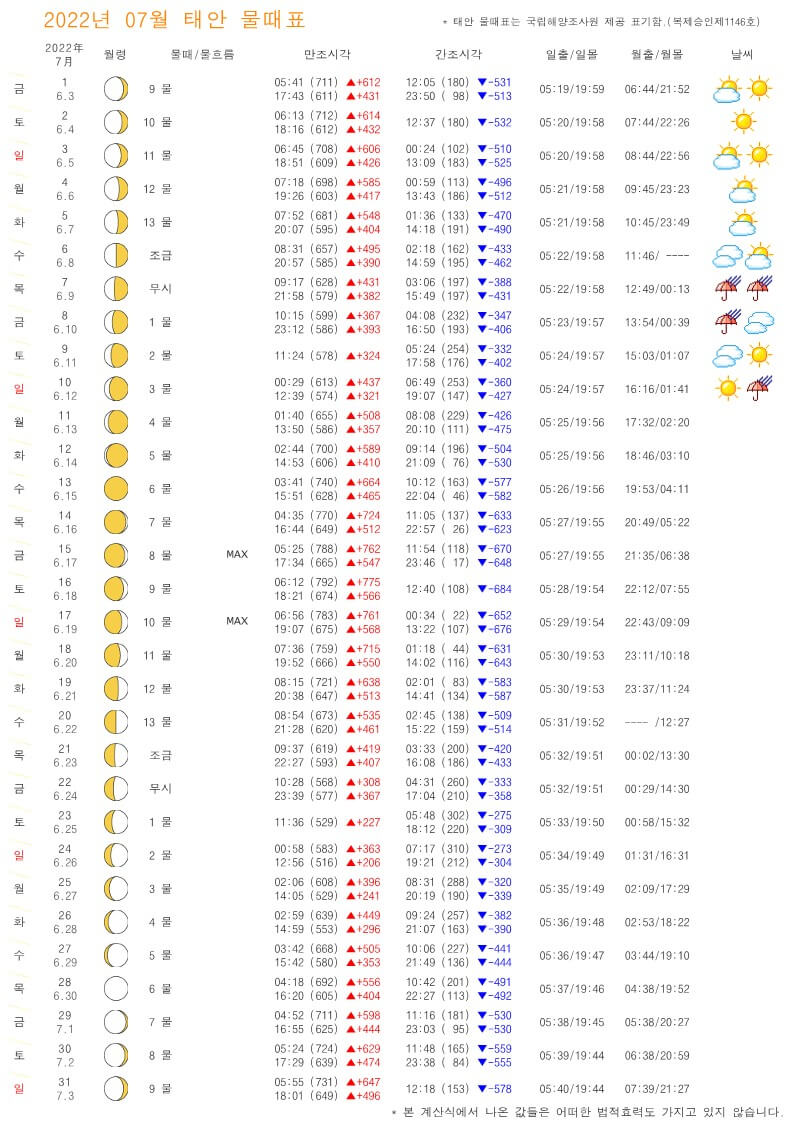Click the sun icon in the July 9 row
This screenshot has height=1121, width=793.
[759, 355]
